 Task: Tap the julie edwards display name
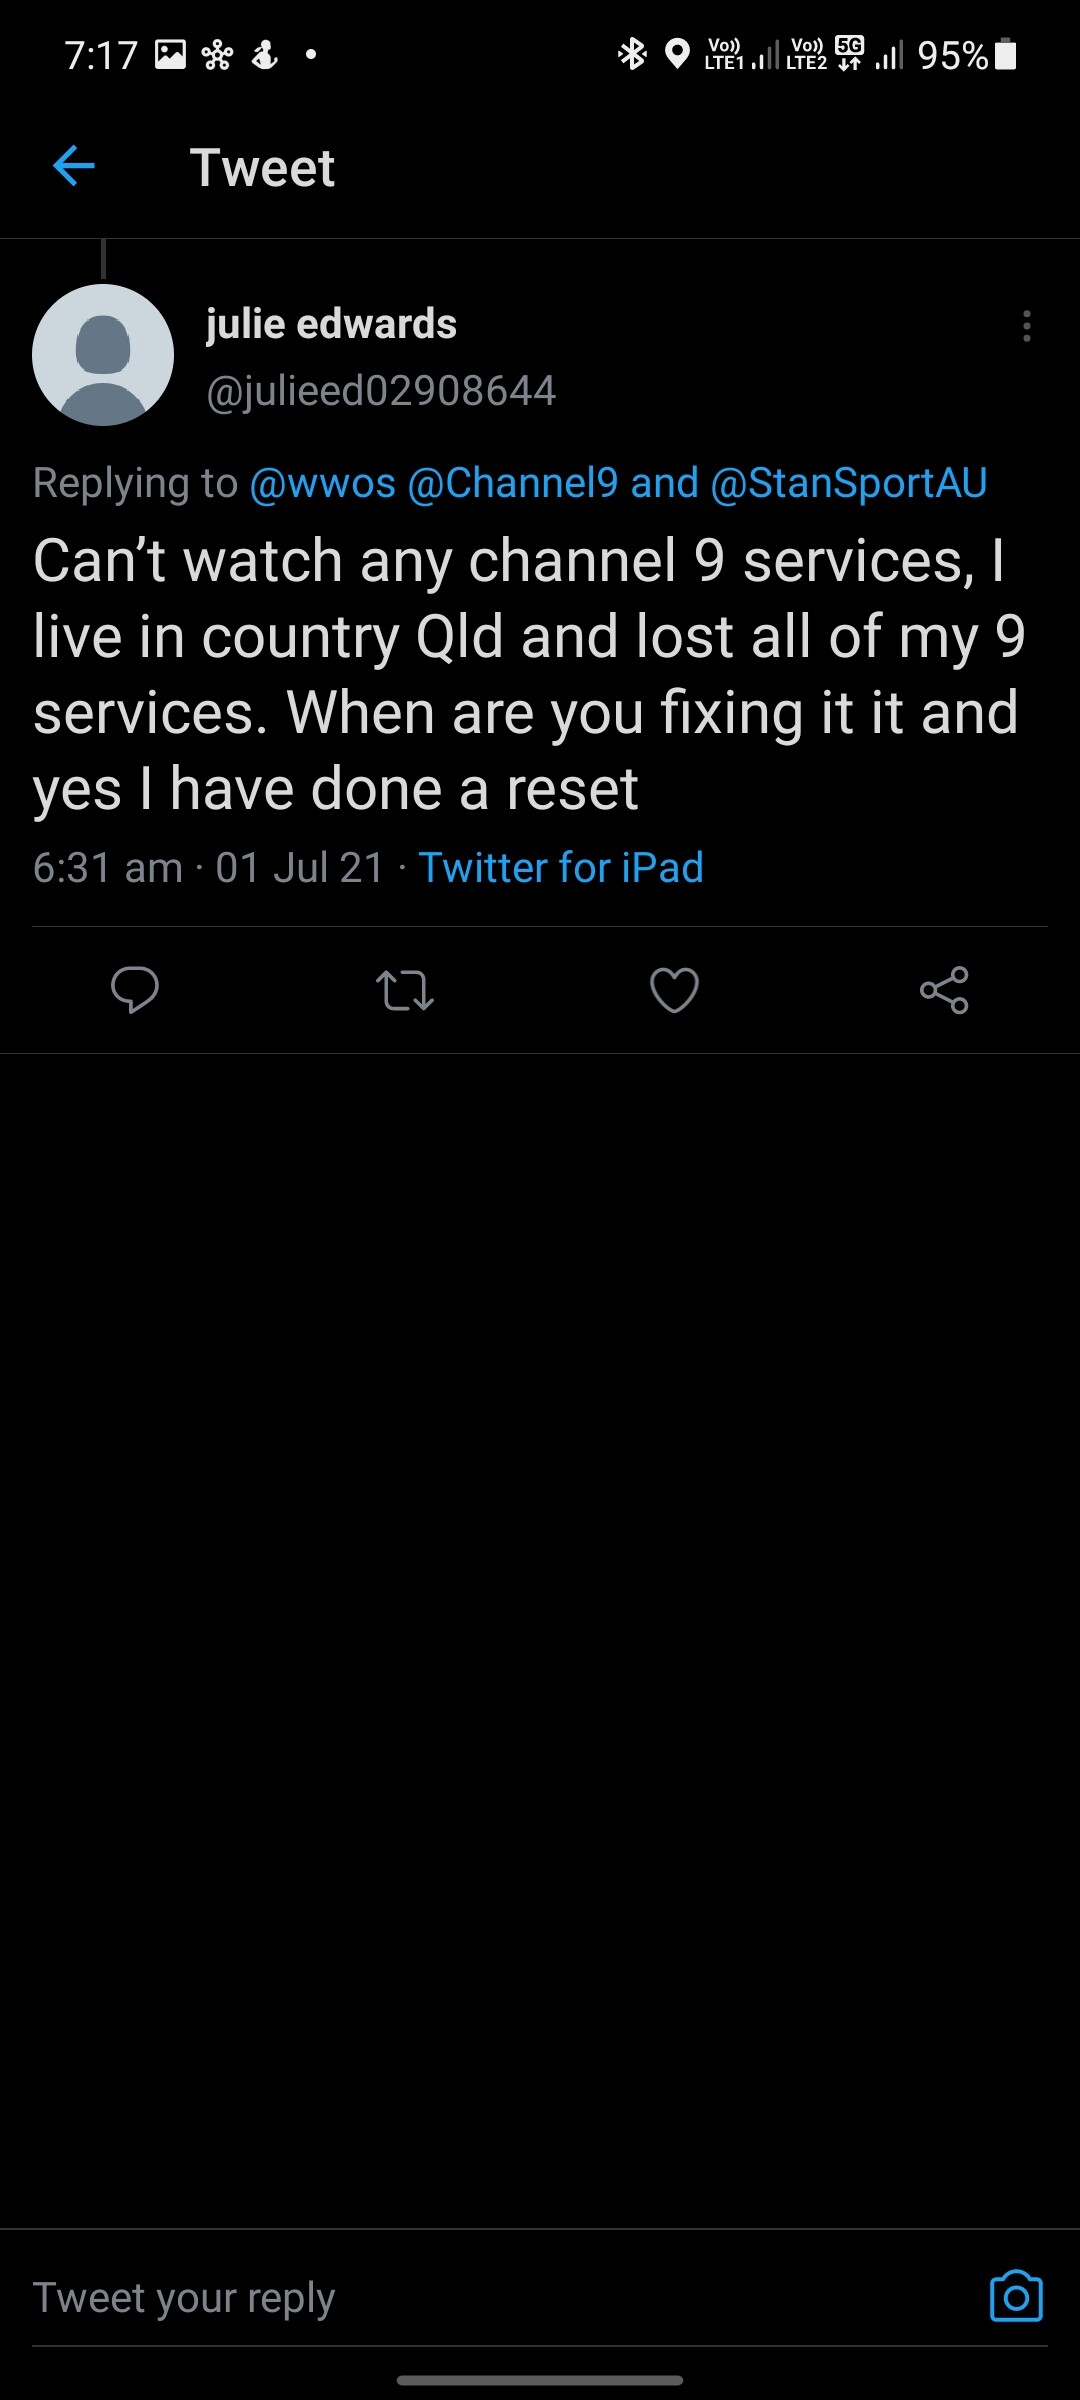pyautogui.click(x=331, y=324)
